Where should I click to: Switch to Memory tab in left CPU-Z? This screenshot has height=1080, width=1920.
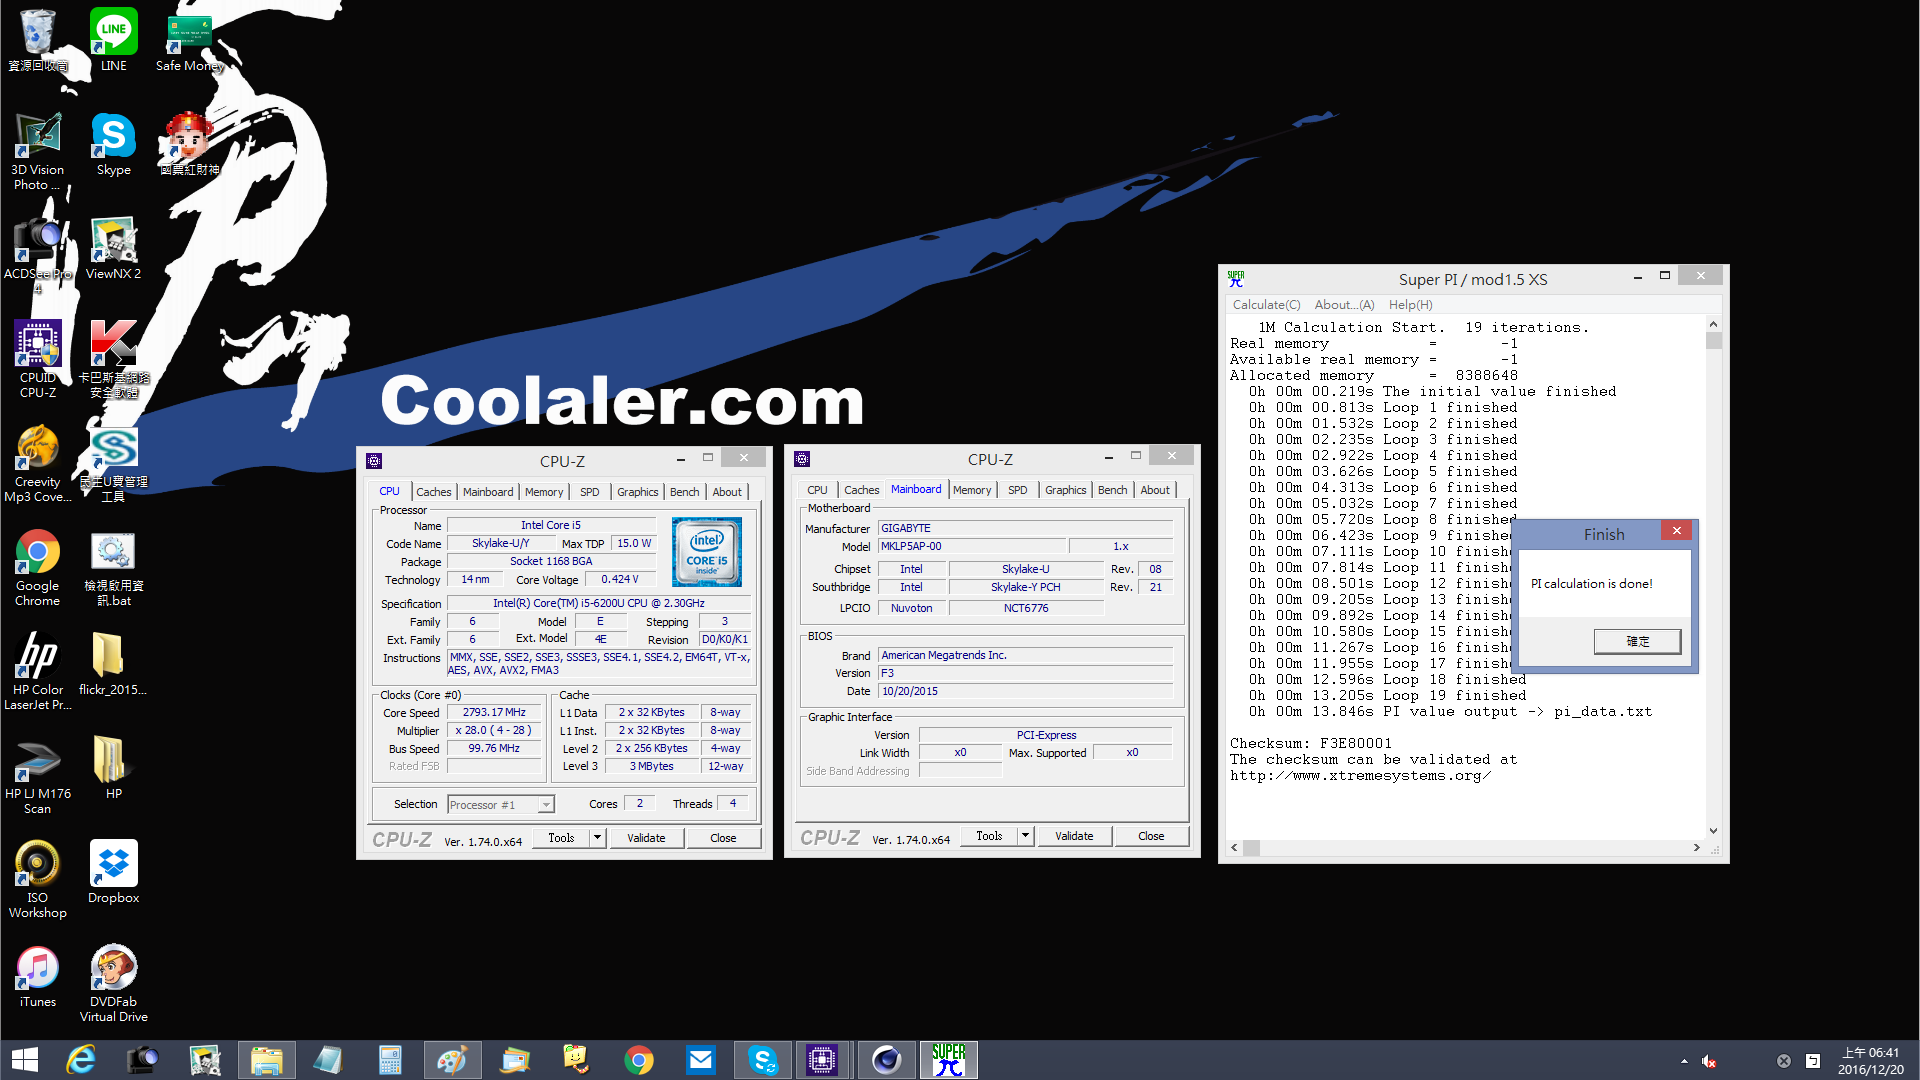click(544, 492)
